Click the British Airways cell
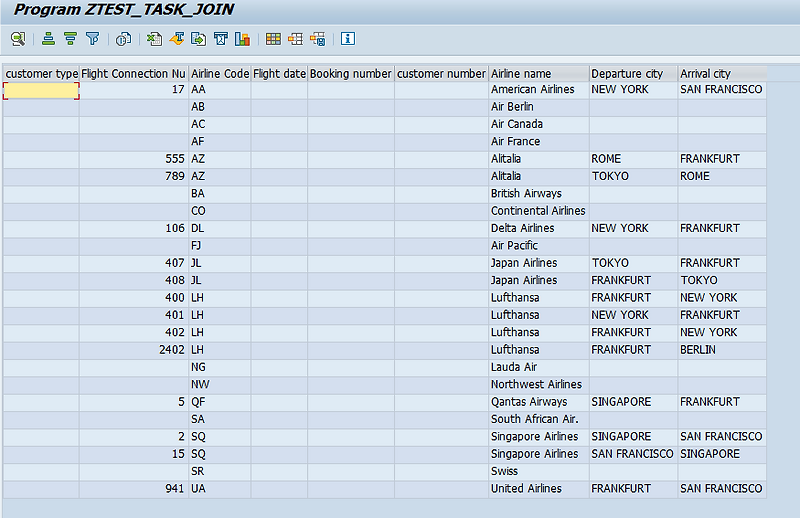This screenshot has width=800, height=518. tap(539, 194)
